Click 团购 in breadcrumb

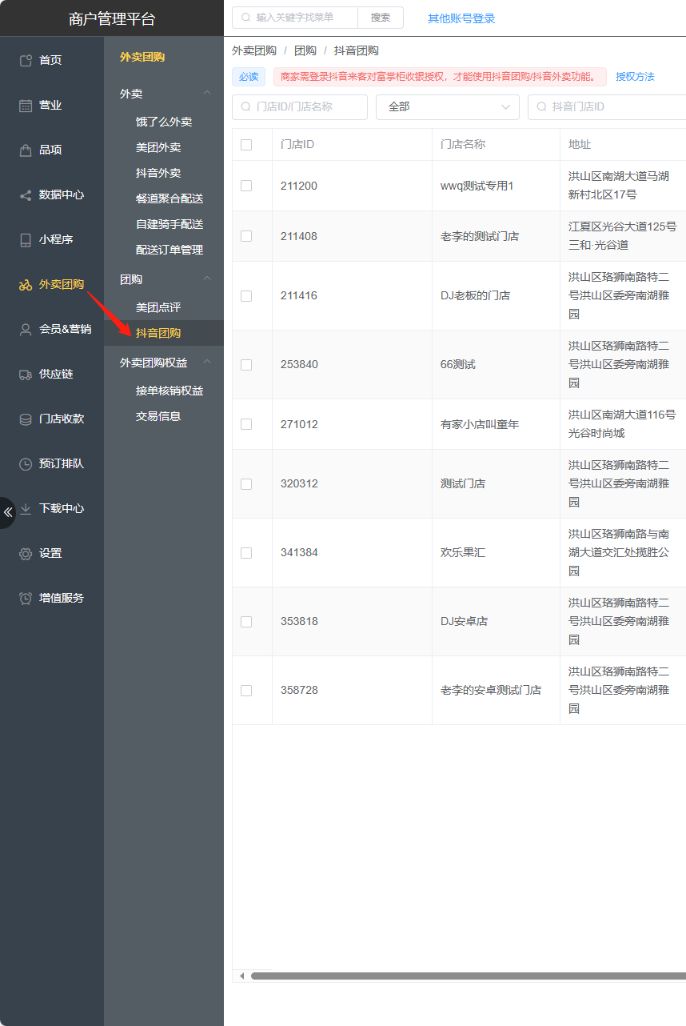pos(305,50)
